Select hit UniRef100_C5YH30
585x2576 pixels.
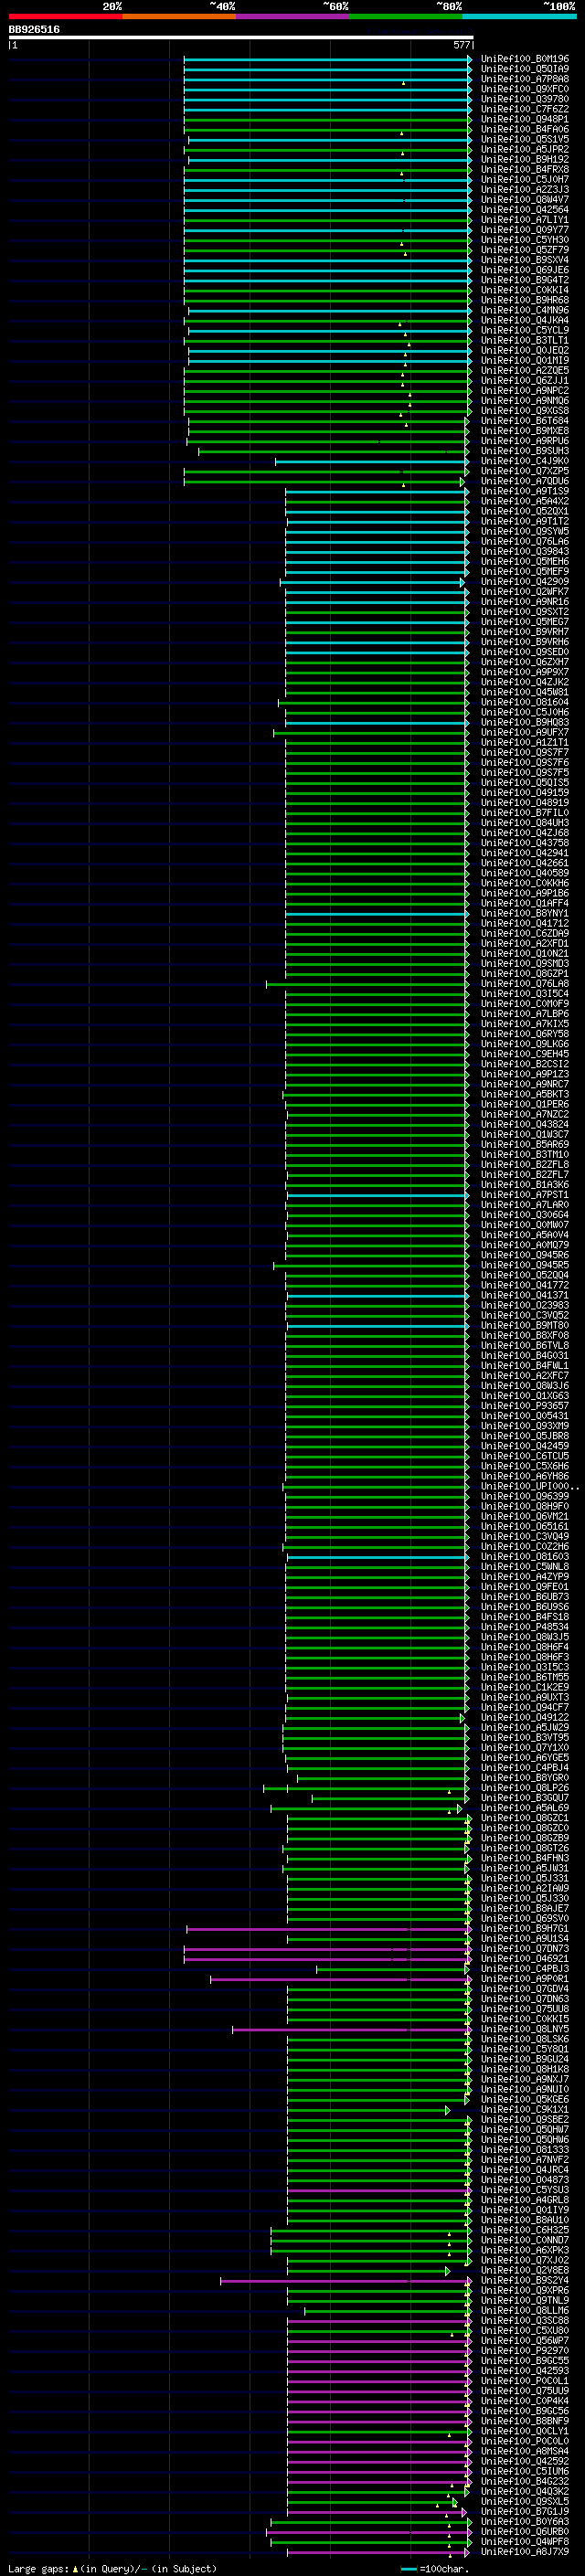(525, 240)
